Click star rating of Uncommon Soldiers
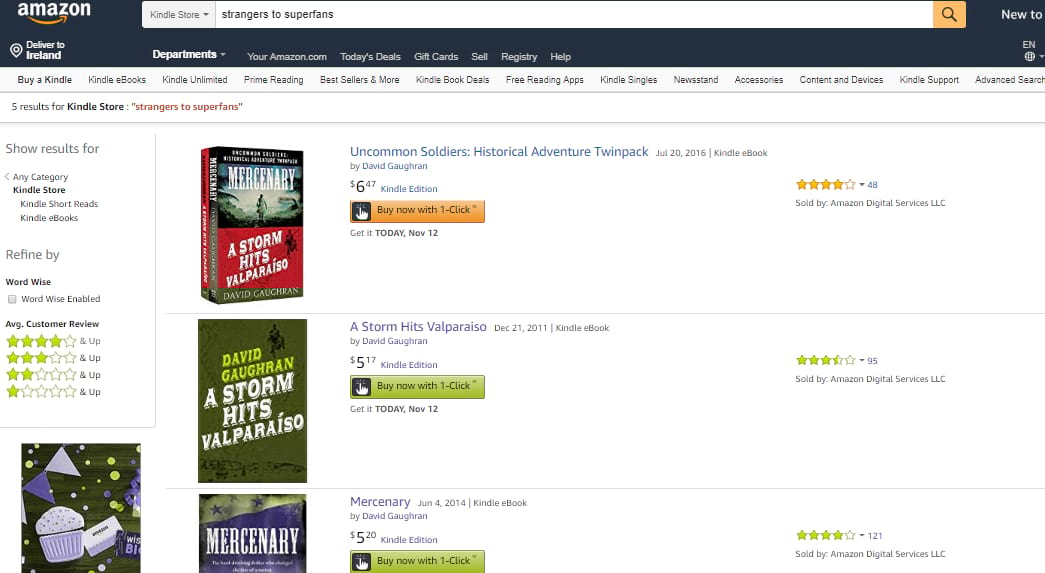Image resolution: width=1045 pixels, height=573 pixels. click(825, 185)
